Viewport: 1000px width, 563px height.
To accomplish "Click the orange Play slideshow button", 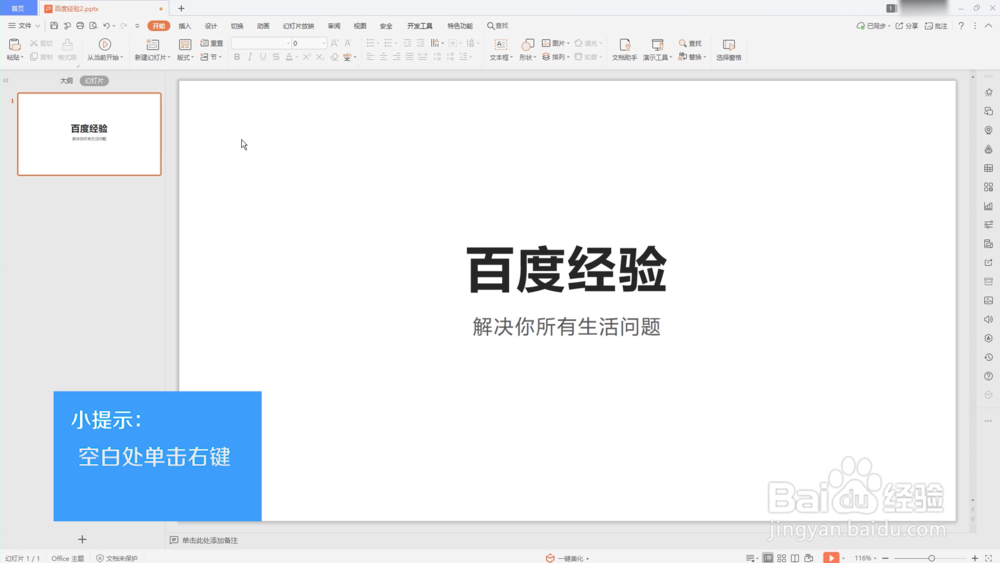I will (830, 558).
